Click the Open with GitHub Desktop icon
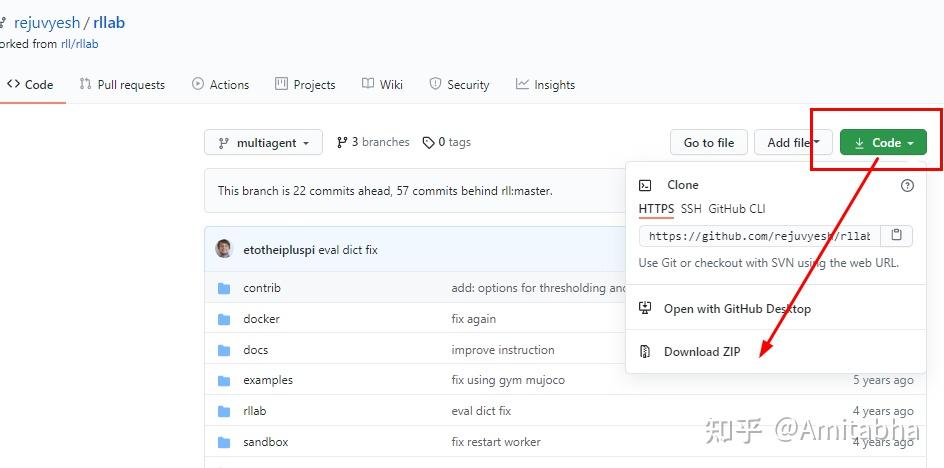This screenshot has height=468, width=944. [x=645, y=308]
